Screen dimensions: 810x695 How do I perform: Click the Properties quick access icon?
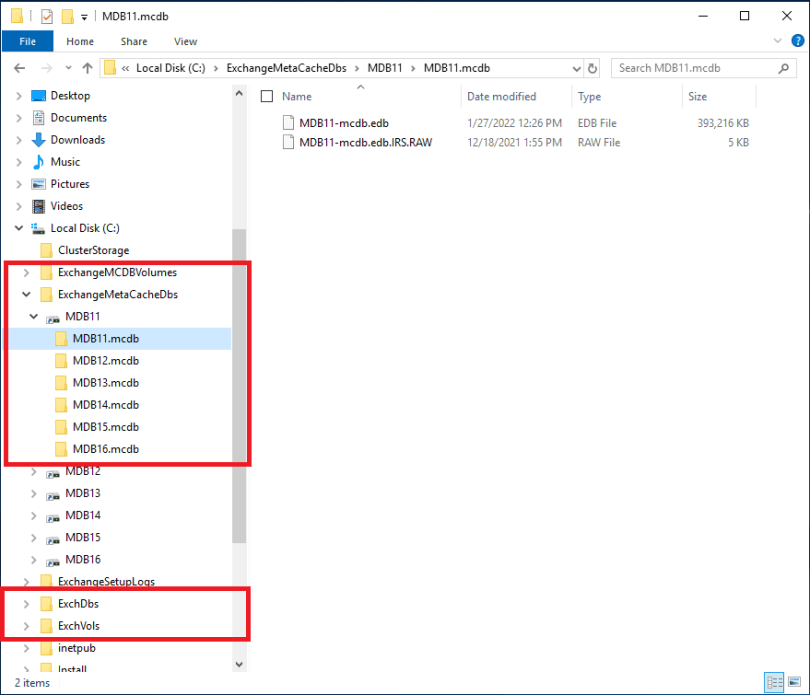pyautogui.click(x=46, y=16)
